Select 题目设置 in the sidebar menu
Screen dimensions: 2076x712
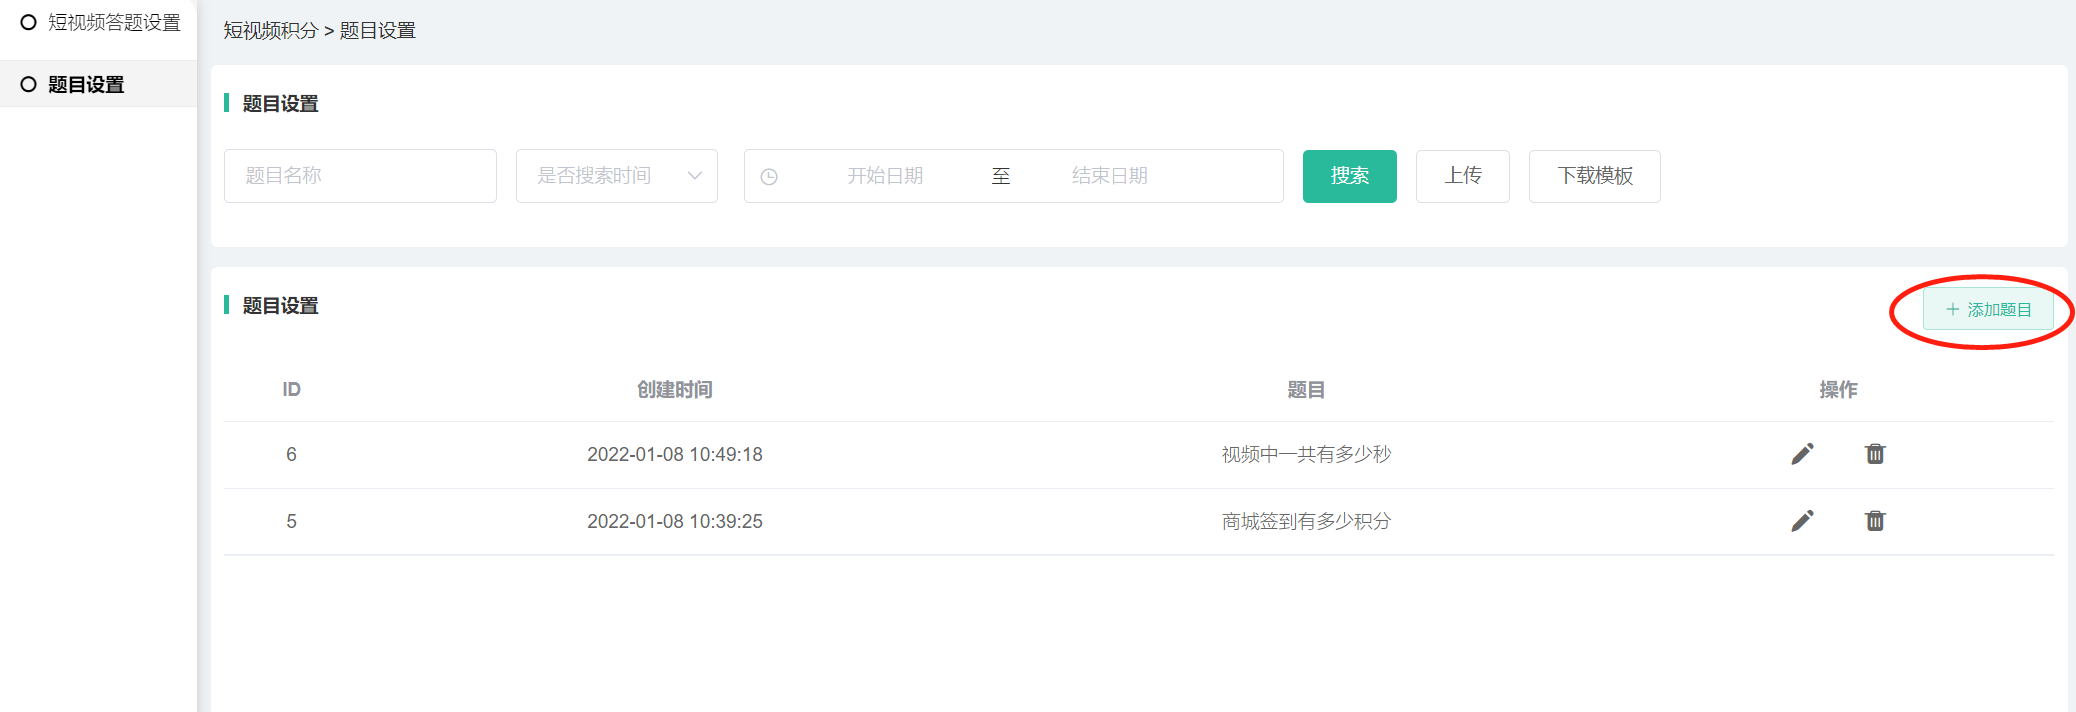point(86,85)
